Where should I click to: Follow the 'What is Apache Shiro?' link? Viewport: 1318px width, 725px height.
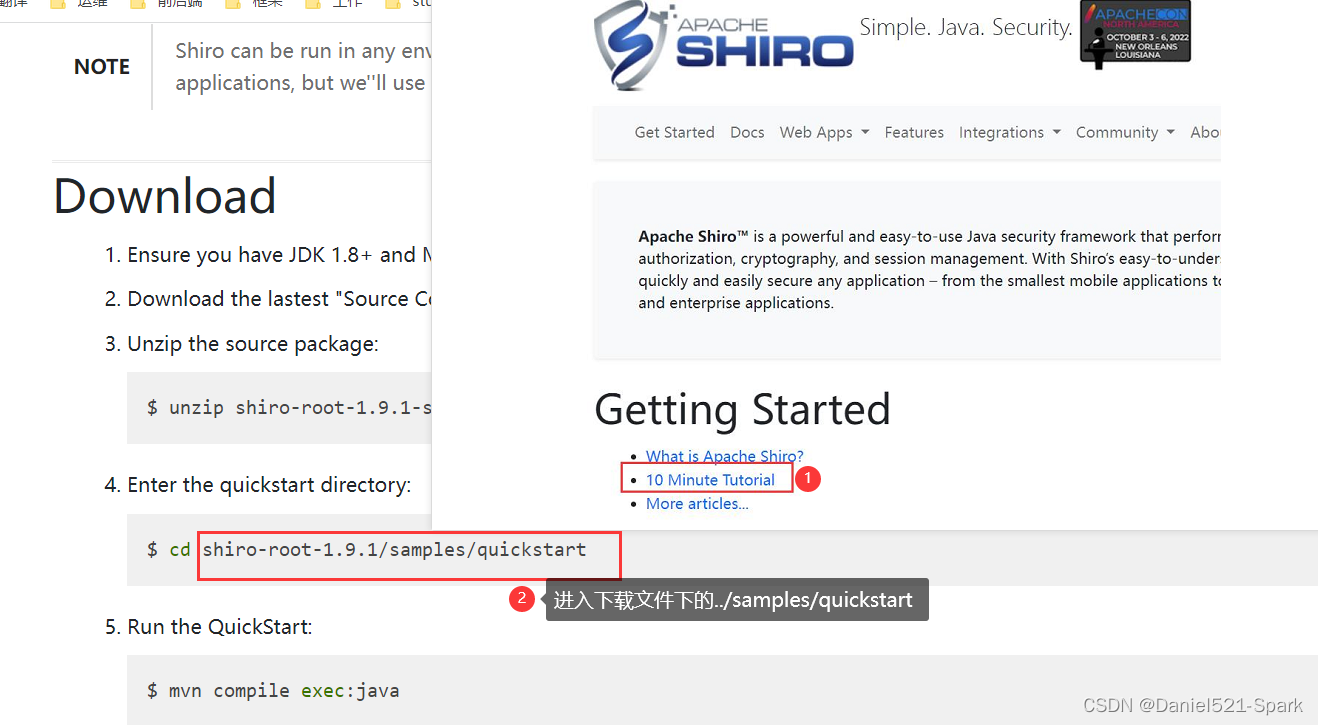(724, 456)
